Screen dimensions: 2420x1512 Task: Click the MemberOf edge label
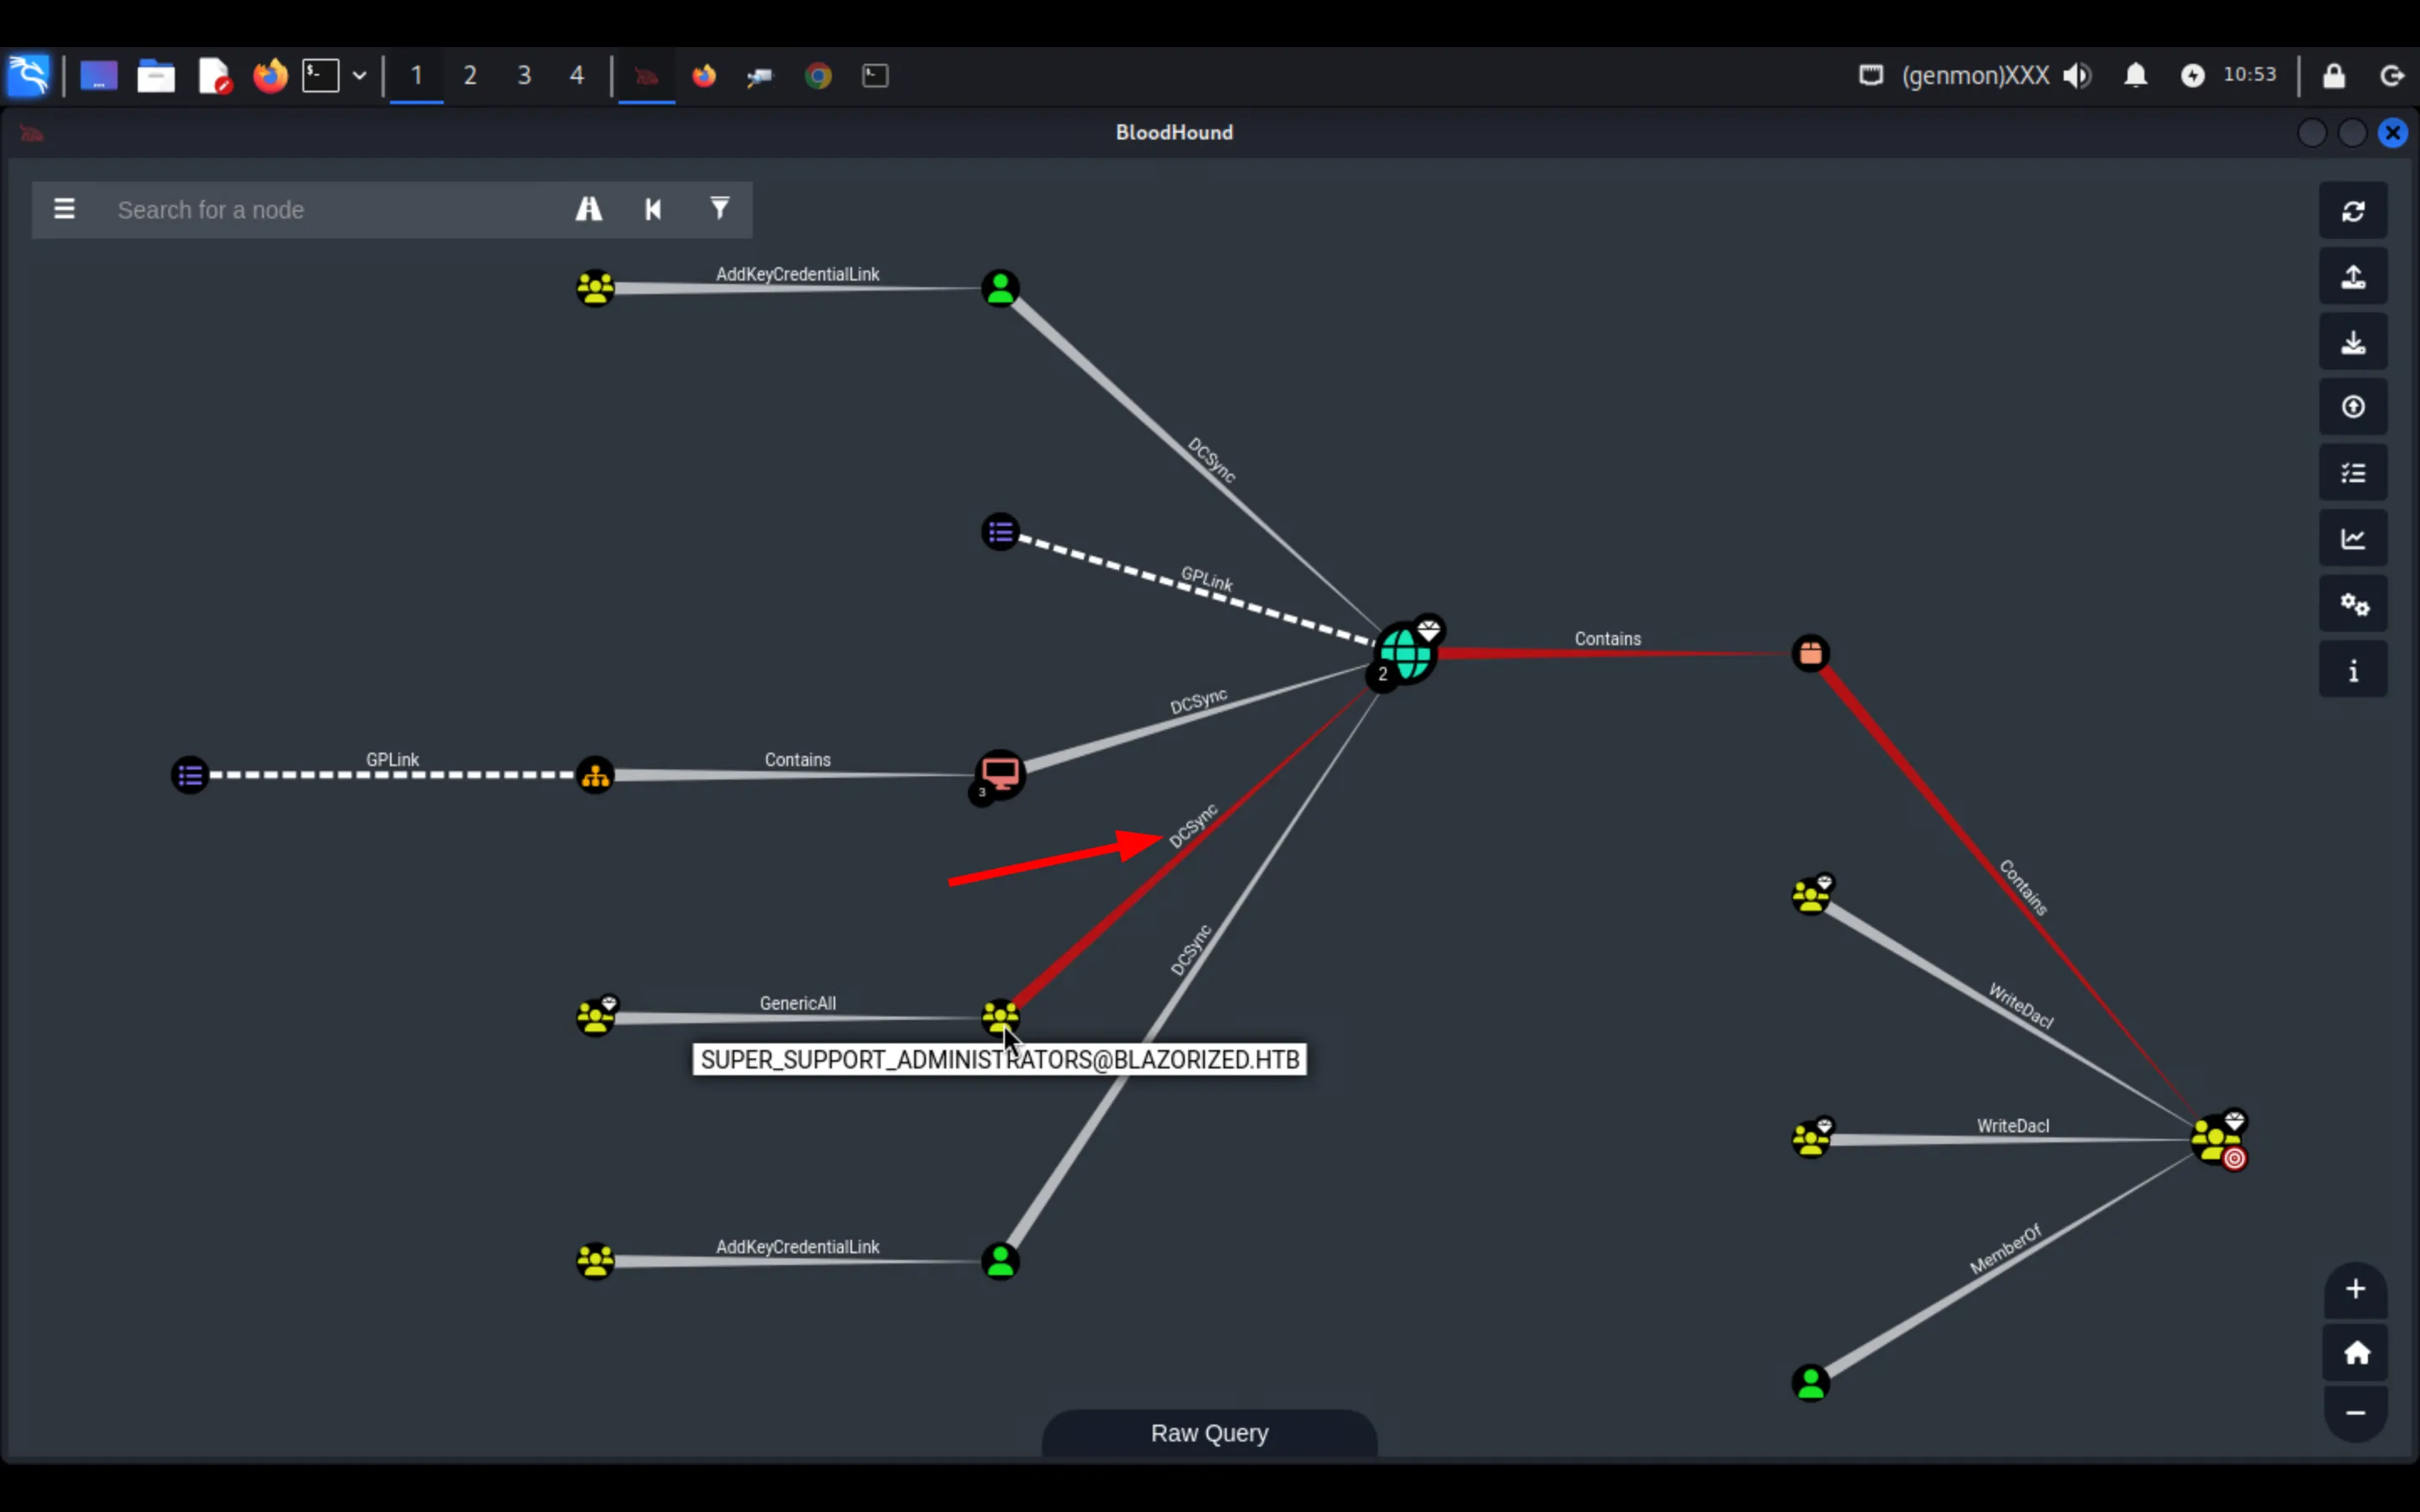(x=2005, y=1250)
